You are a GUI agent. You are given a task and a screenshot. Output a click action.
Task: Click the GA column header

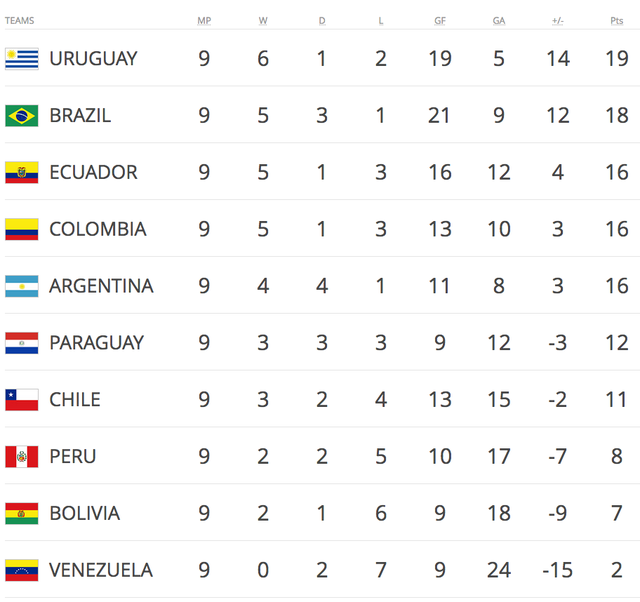click(498, 20)
